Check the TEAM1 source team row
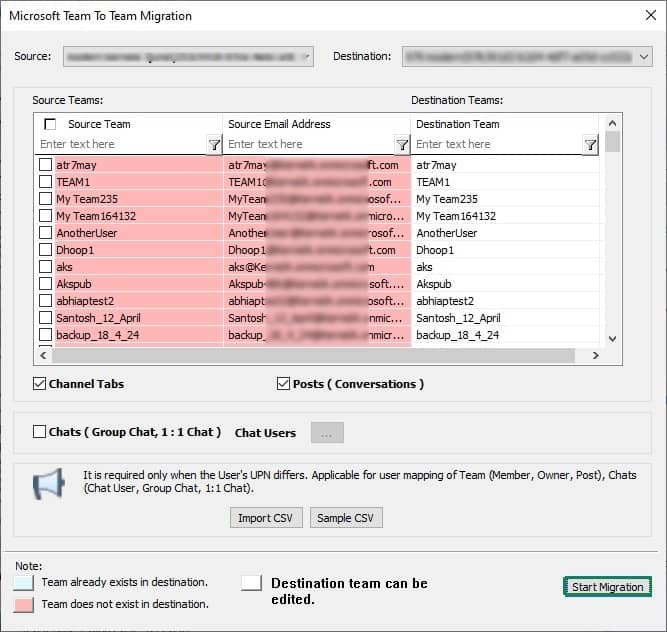Screen dimensions: 667x632 [x=46, y=182]
